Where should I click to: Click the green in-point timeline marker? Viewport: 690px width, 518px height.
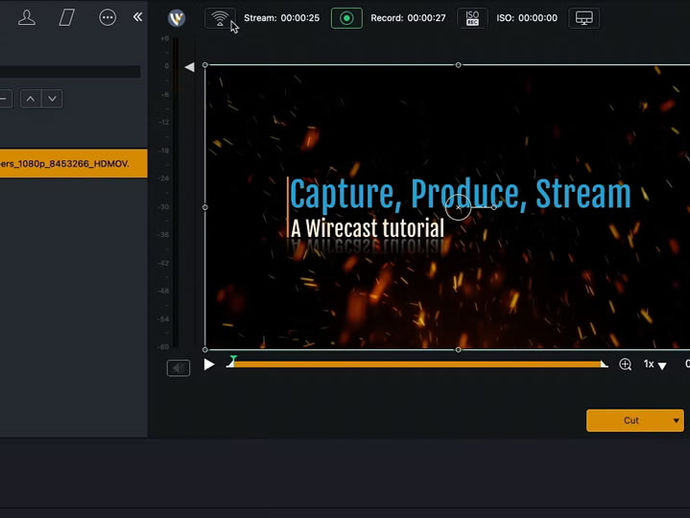pos(233,360)
